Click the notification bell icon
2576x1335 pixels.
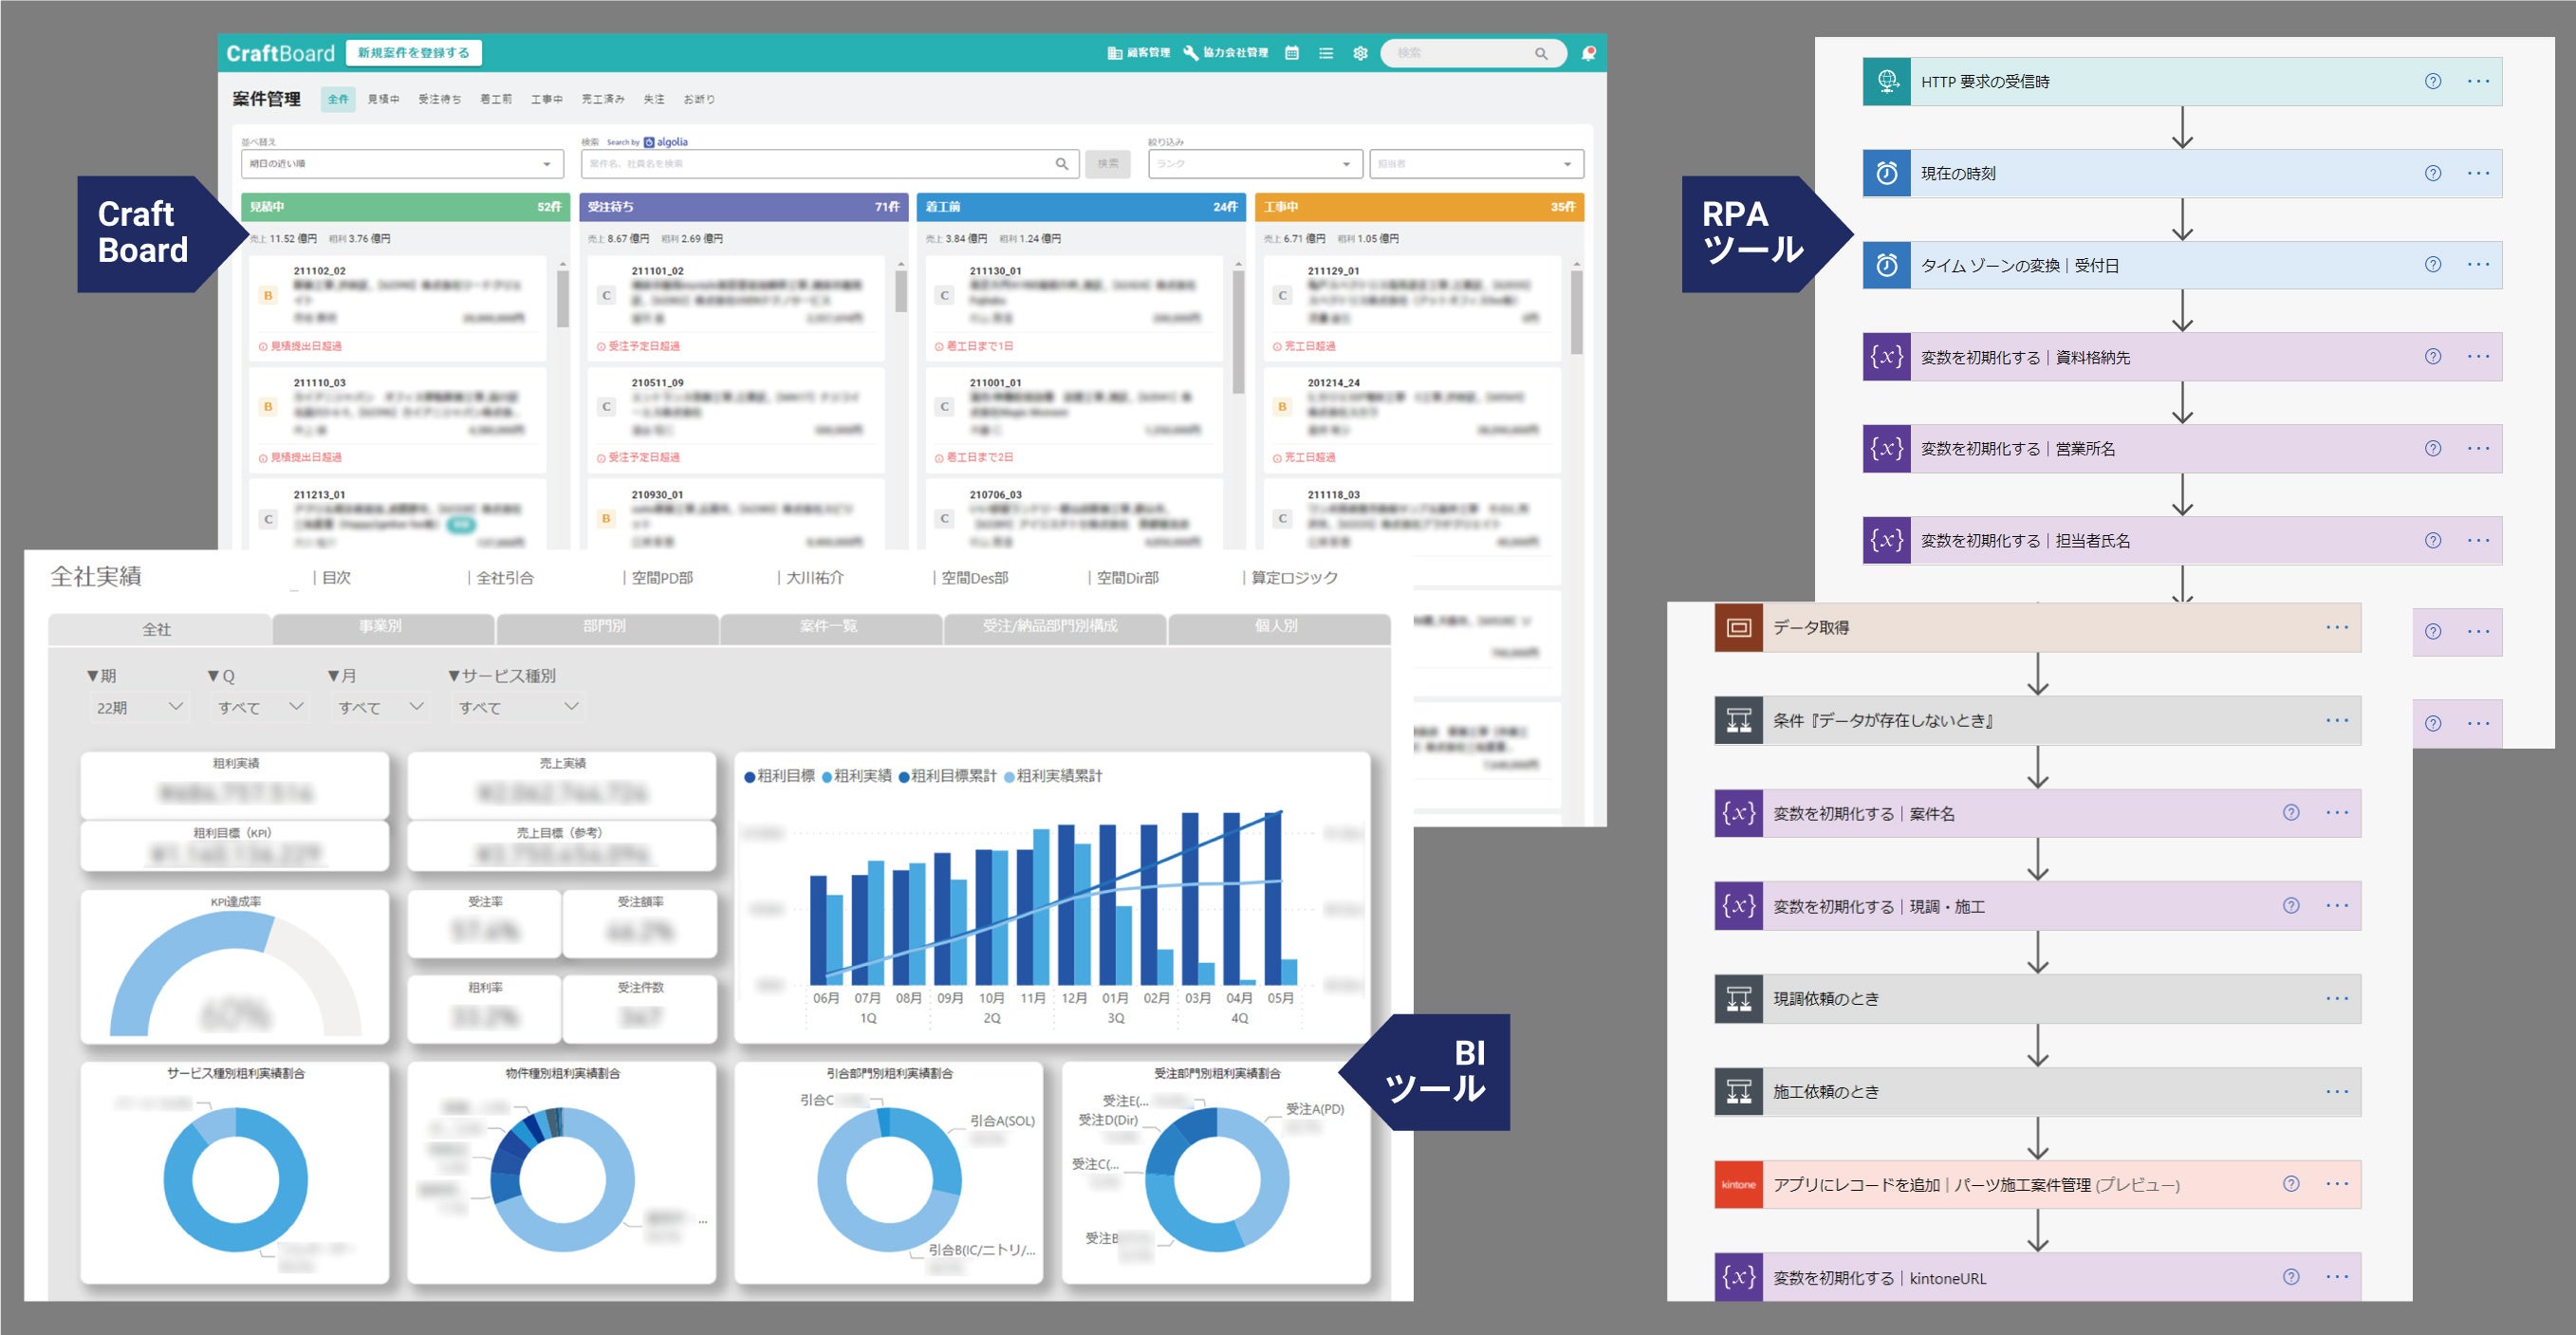point(1587,53)
